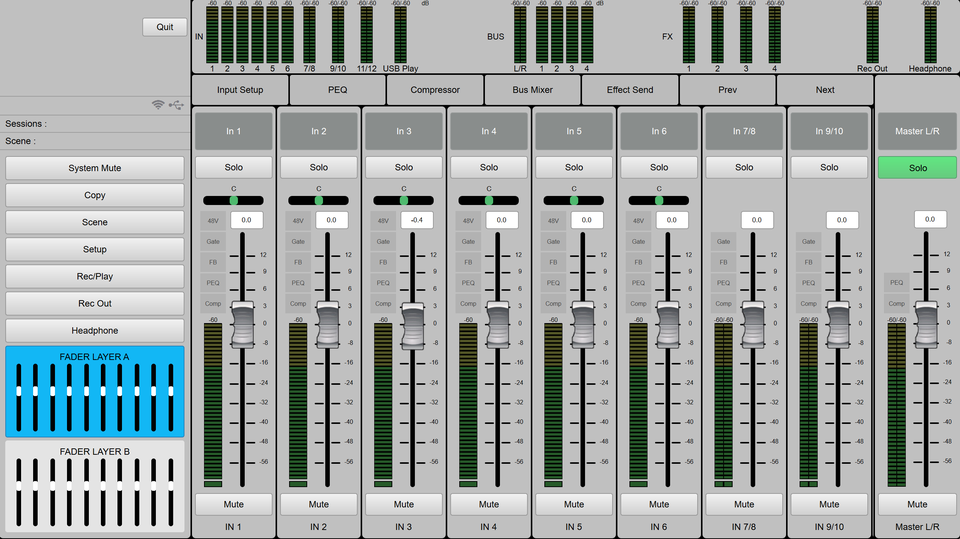960x539 pixels.
Task: Click the In 5 fader knob
Action: pos(574,324)
